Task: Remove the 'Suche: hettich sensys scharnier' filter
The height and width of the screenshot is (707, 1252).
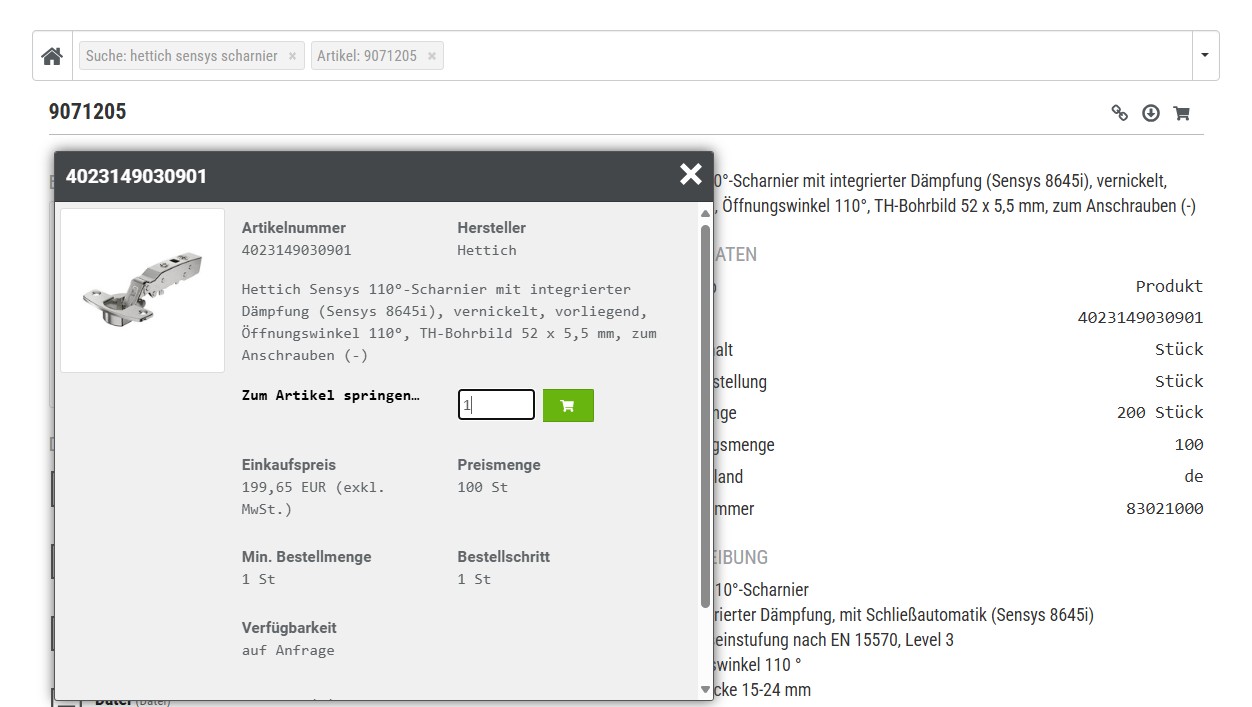Action: click(x=292, y=56)
